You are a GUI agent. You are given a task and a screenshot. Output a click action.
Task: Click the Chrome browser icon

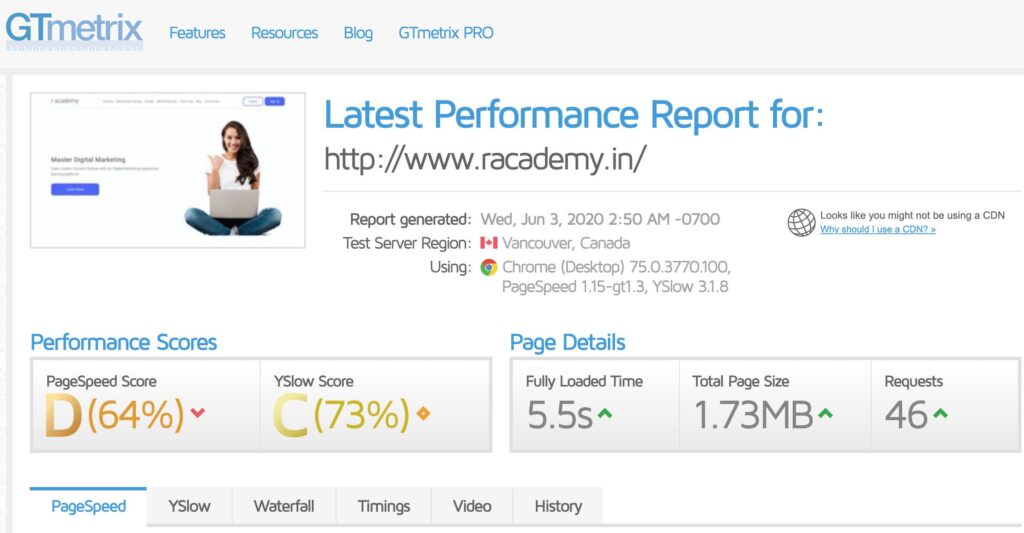click(488, 267)
